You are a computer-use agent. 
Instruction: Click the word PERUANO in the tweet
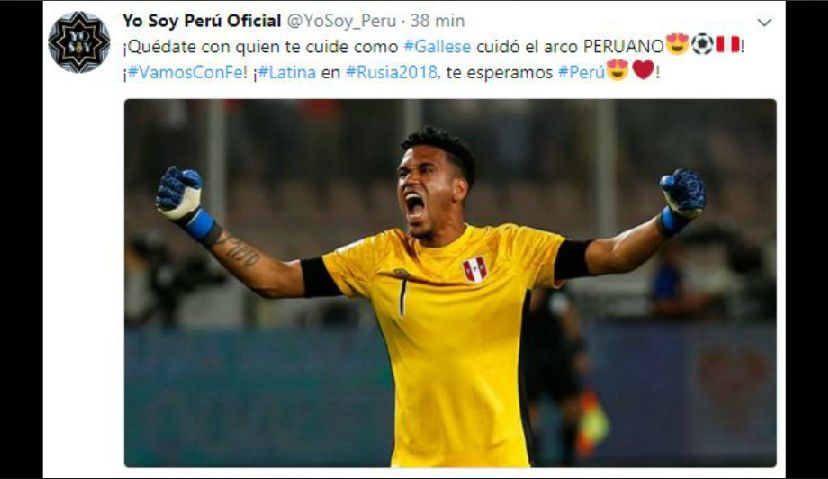[623, 46]
